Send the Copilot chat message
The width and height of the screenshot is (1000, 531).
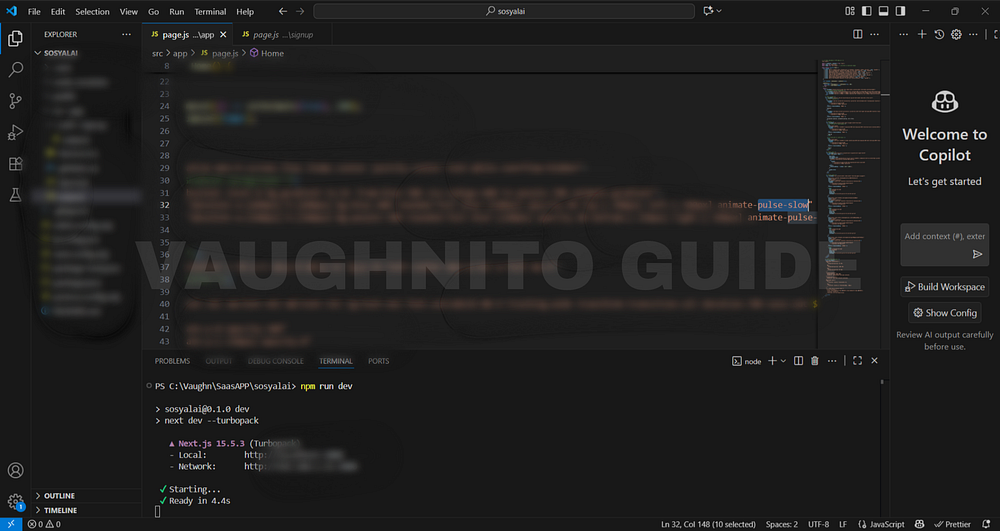[x=977, y=254]
